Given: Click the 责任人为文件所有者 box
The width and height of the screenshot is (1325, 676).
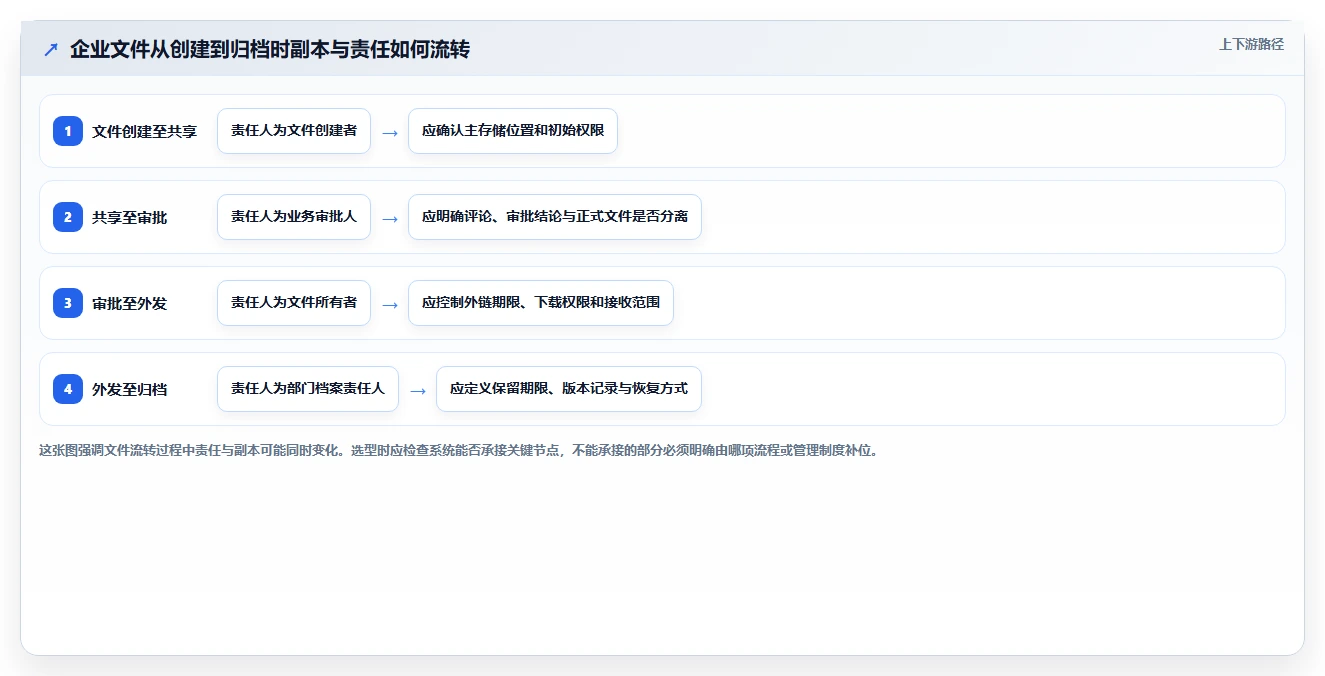Looking at the screenshot, I should (x=294, y=303).
